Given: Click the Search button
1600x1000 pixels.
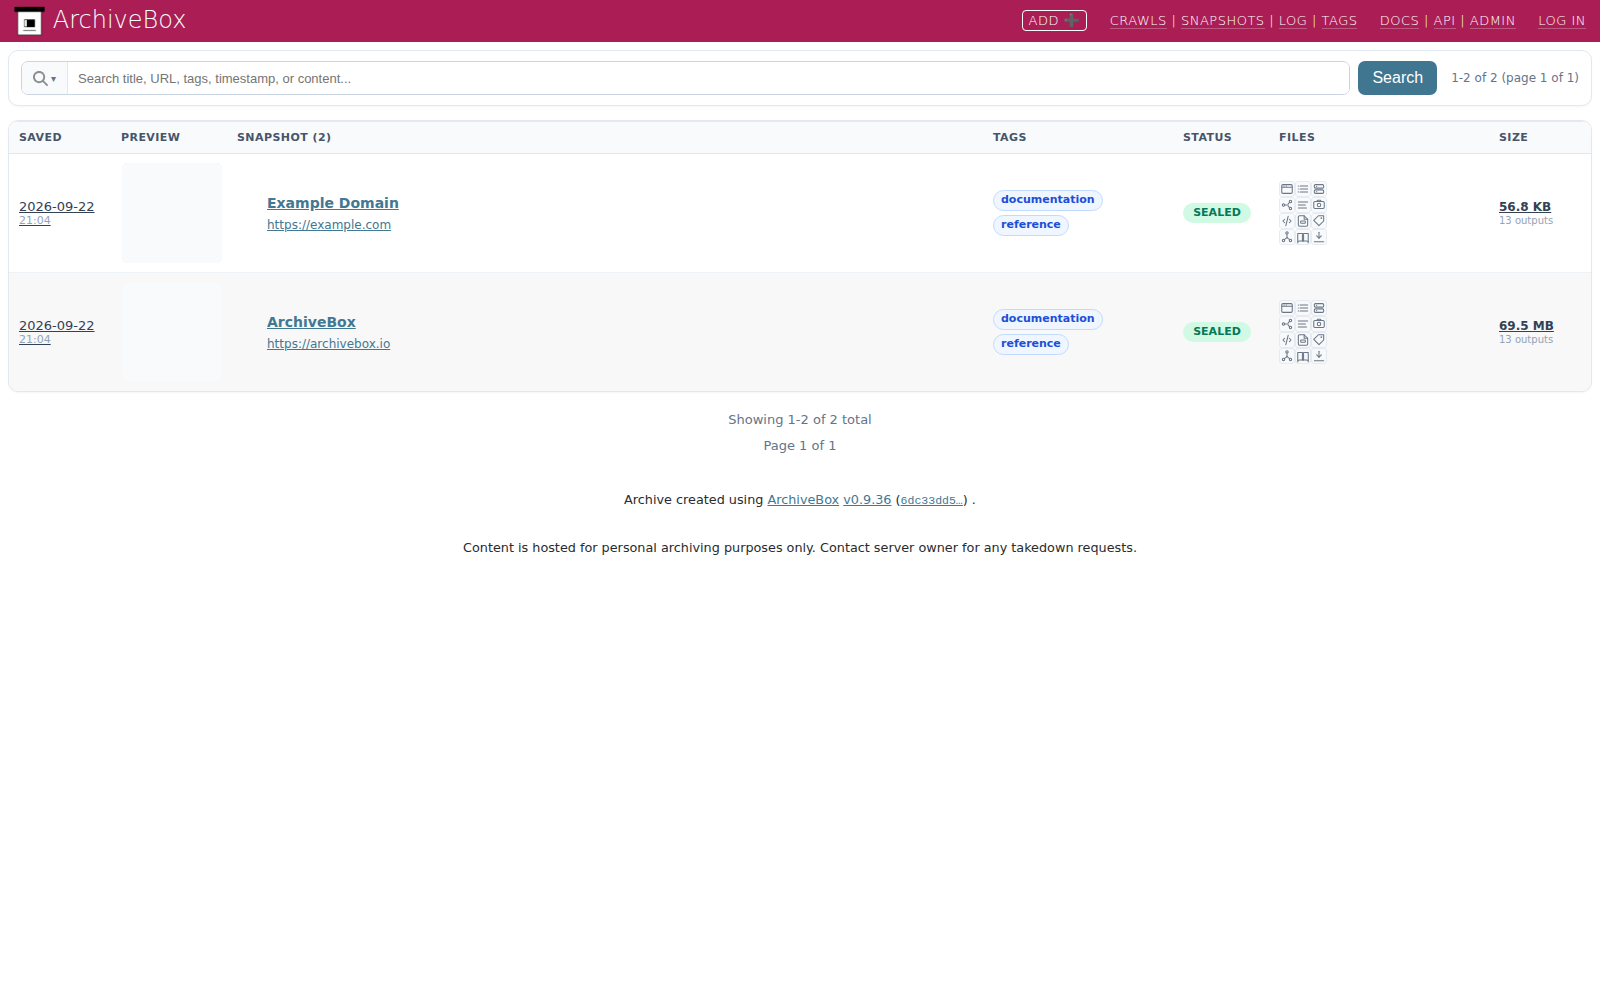Looking at the screenshot, I should (1397, 78).
